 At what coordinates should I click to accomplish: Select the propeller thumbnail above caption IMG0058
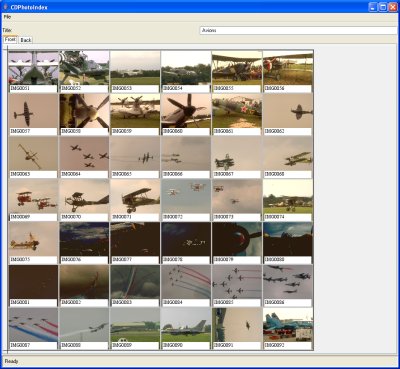pos(84,111)
